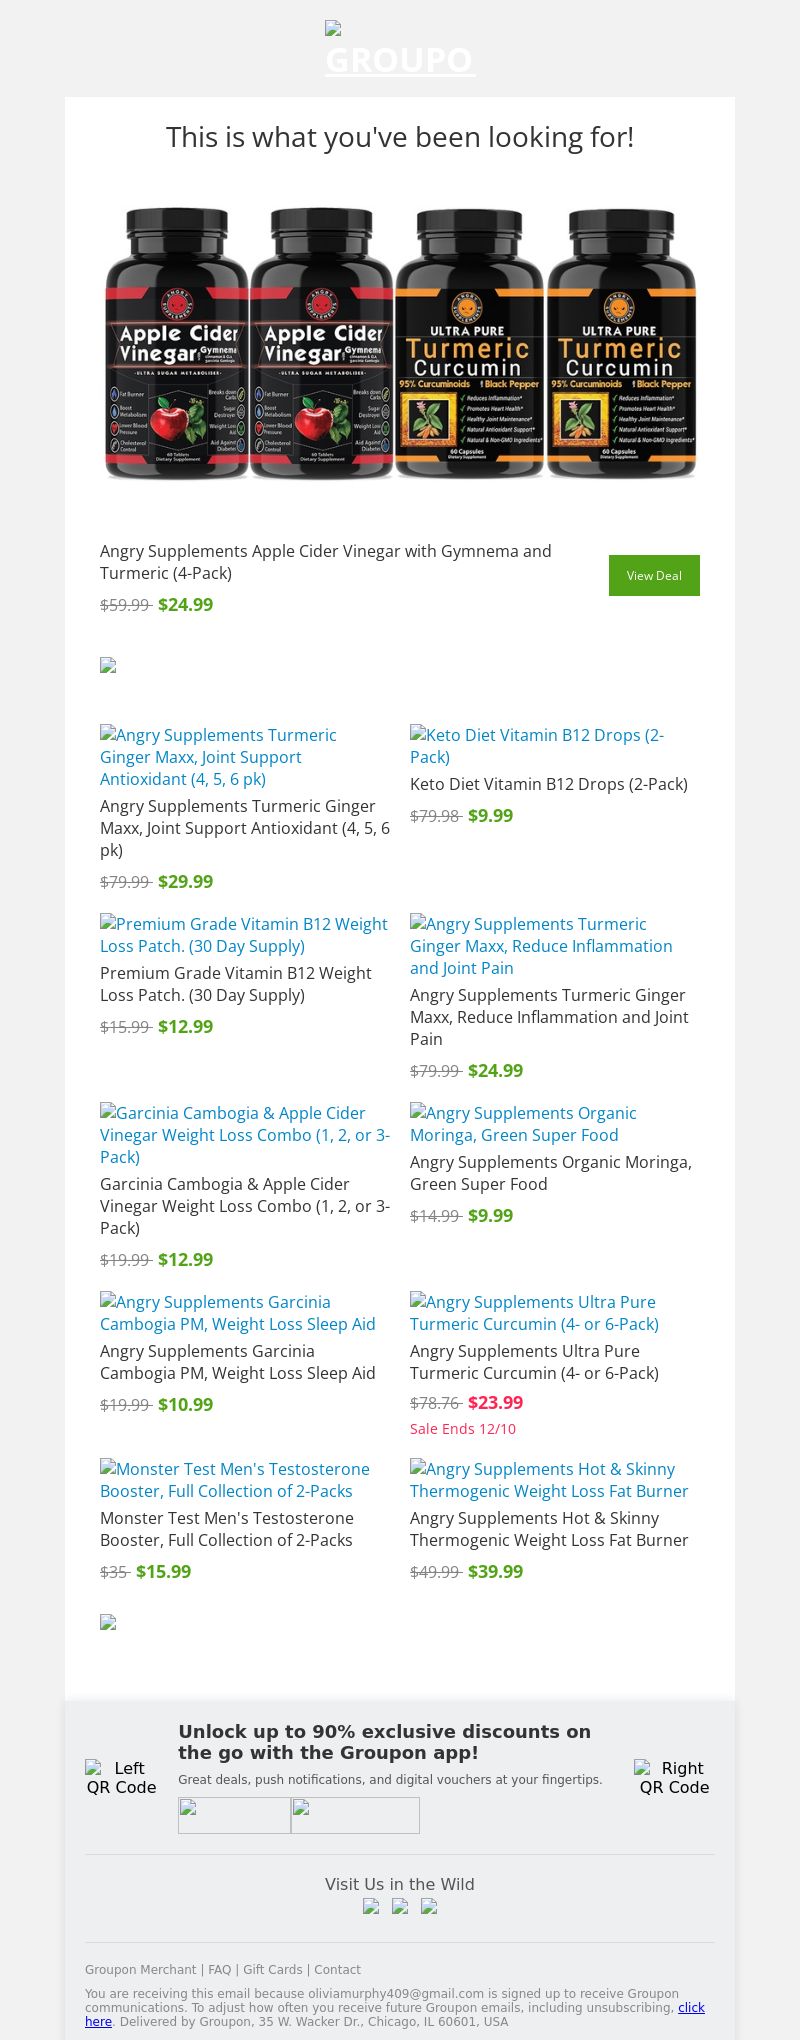Click the Left QR Code image

coord(121,1778)
